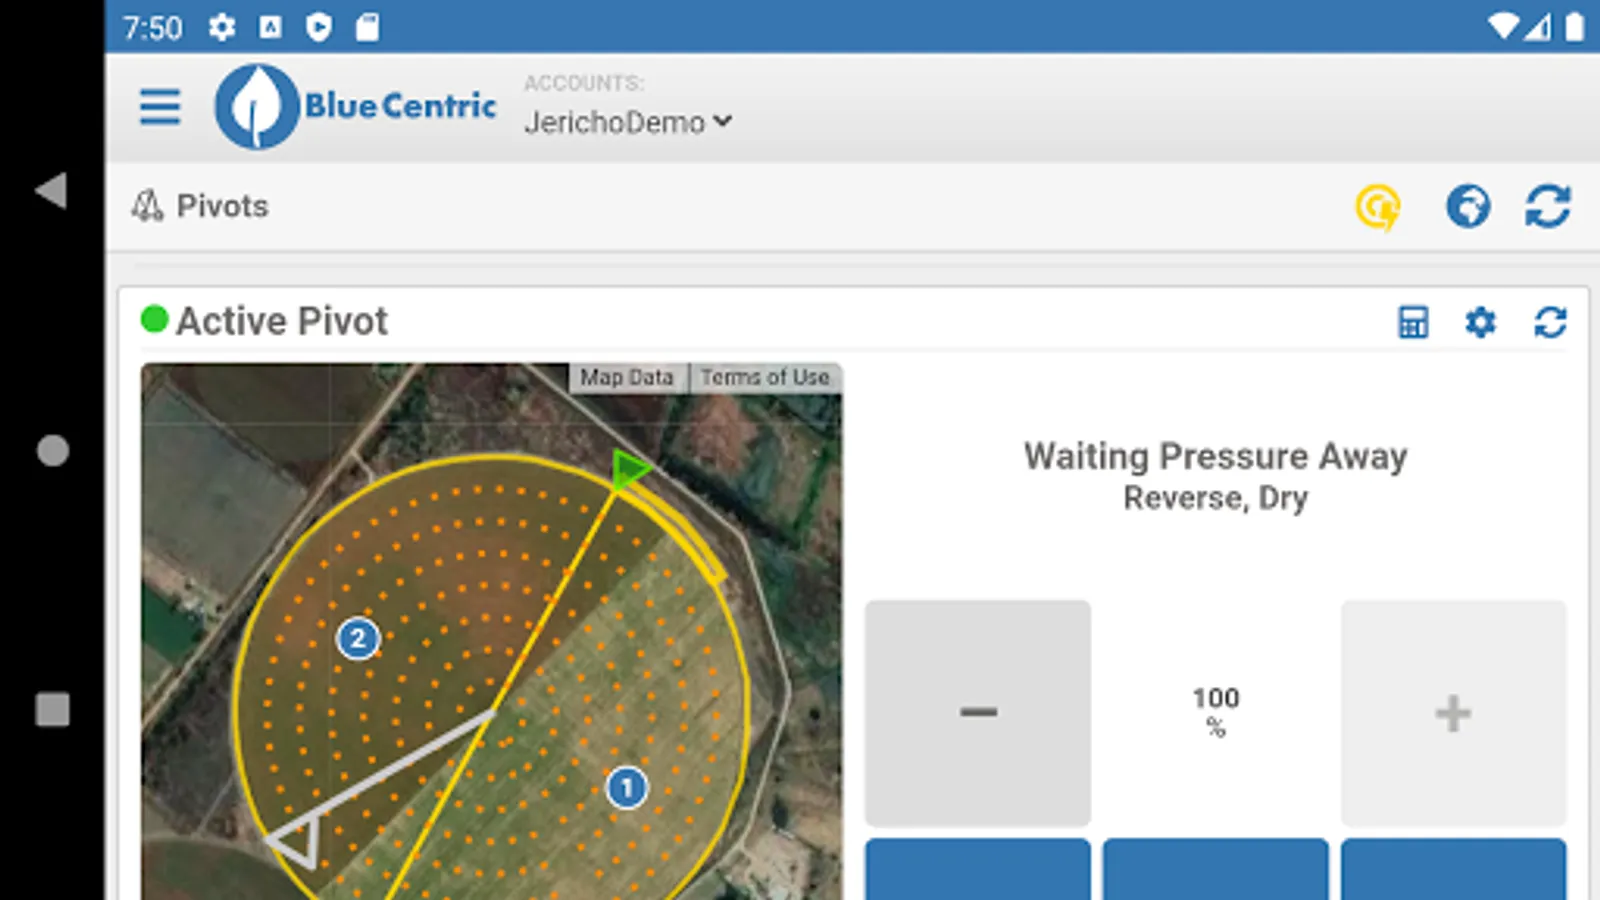1600x900 pixels.
Task: Open the Active Pivot calculator
Action: click(x=1413, y=322)
